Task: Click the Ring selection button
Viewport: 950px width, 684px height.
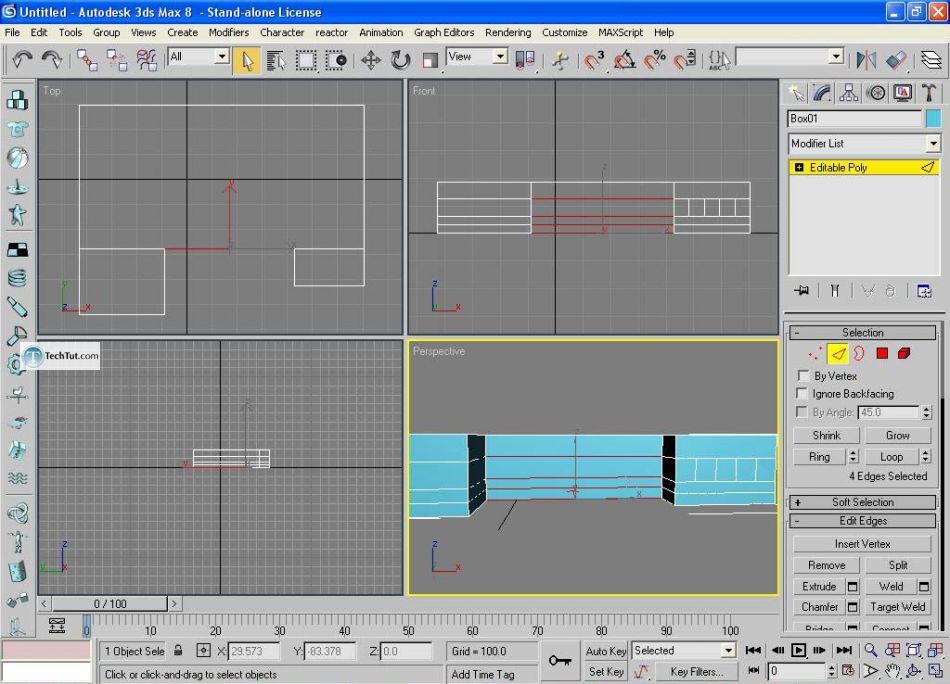Action: 819,457
